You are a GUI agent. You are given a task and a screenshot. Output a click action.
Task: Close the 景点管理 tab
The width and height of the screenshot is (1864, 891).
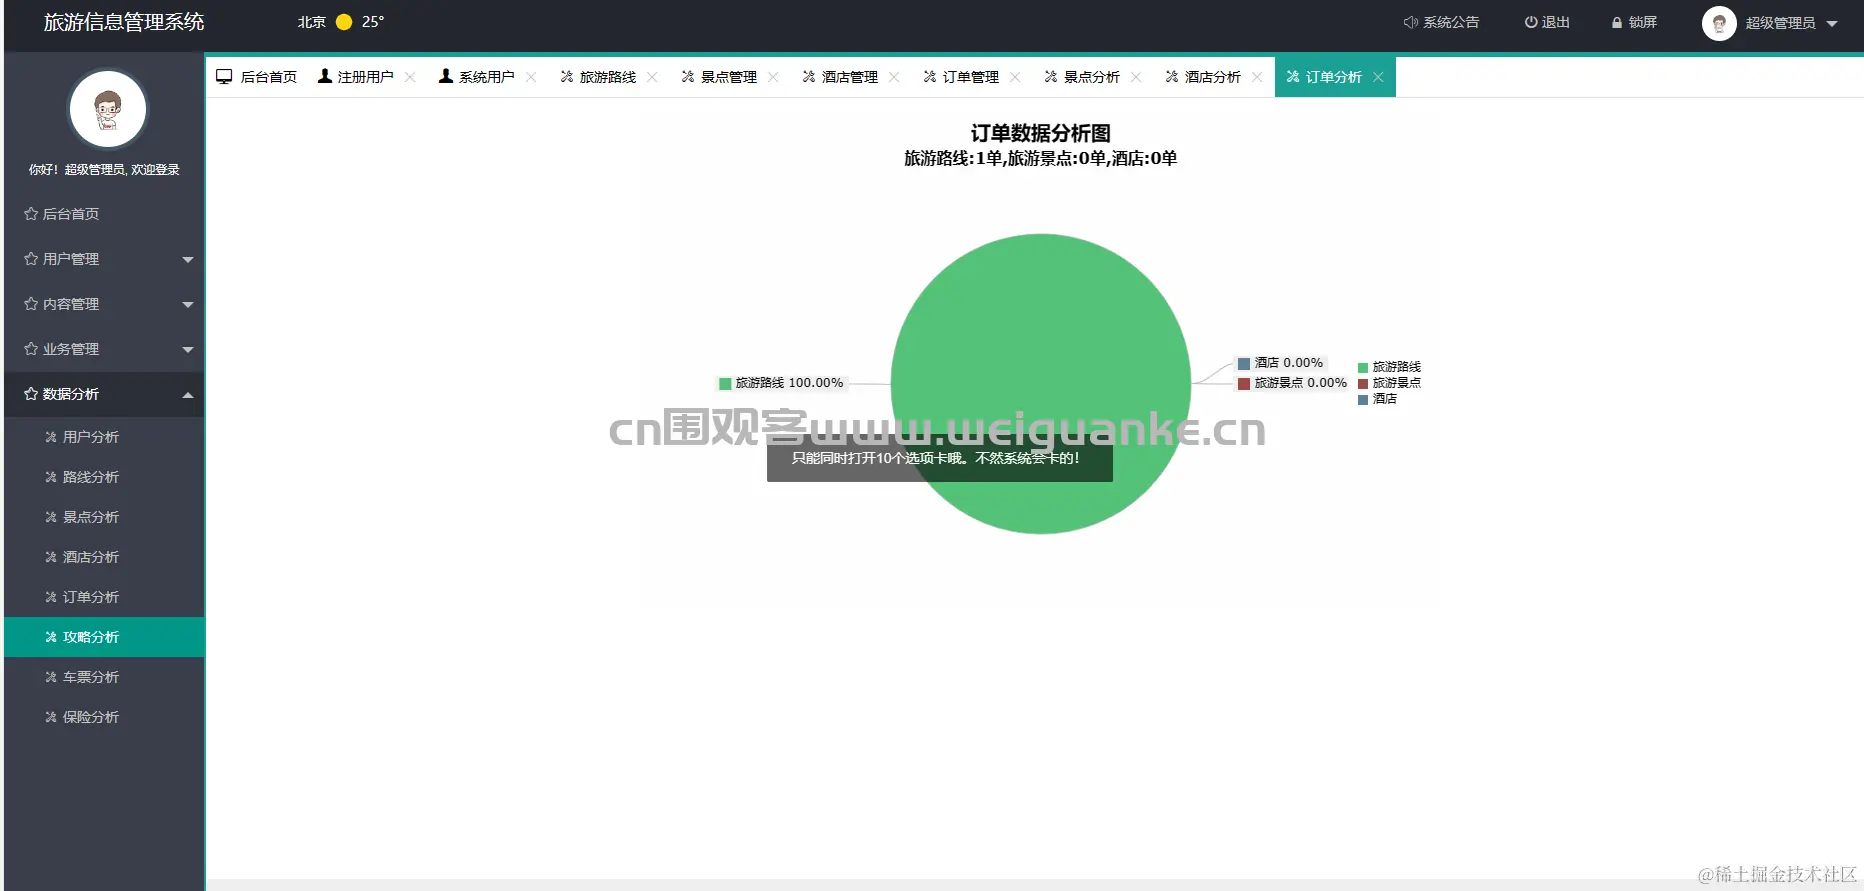[x=773, y=77]
